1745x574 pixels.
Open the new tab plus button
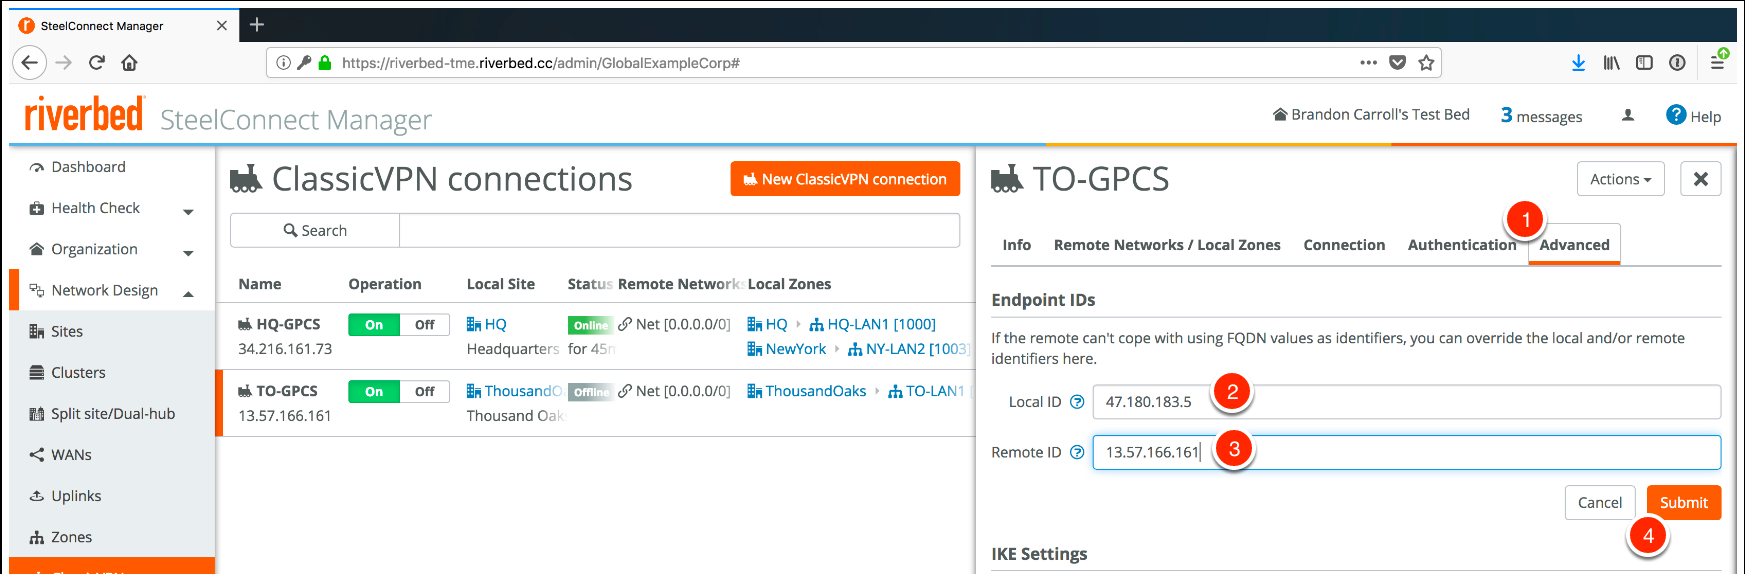tap(257, 24)
